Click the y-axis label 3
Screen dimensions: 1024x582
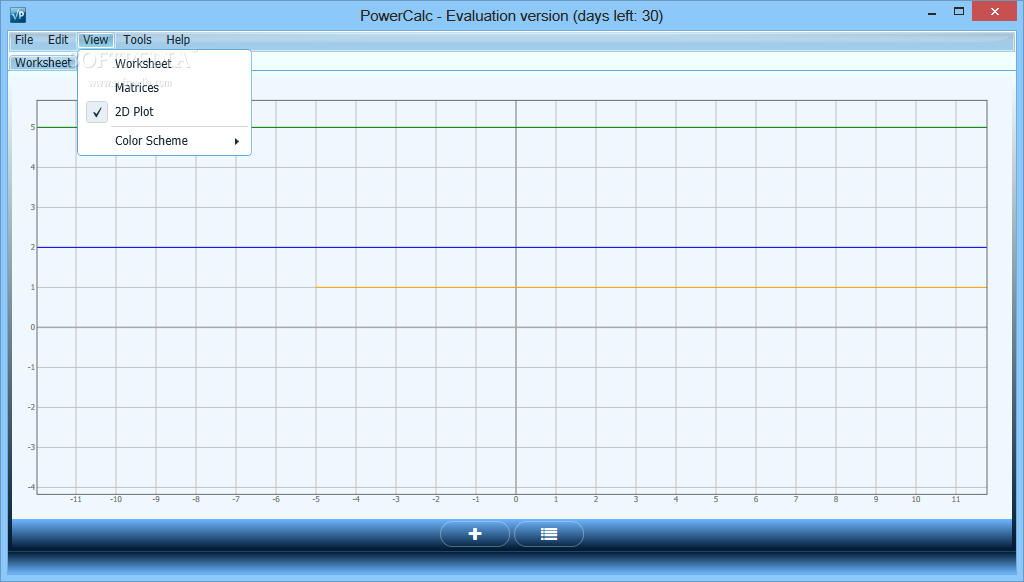tap(33, 207)
